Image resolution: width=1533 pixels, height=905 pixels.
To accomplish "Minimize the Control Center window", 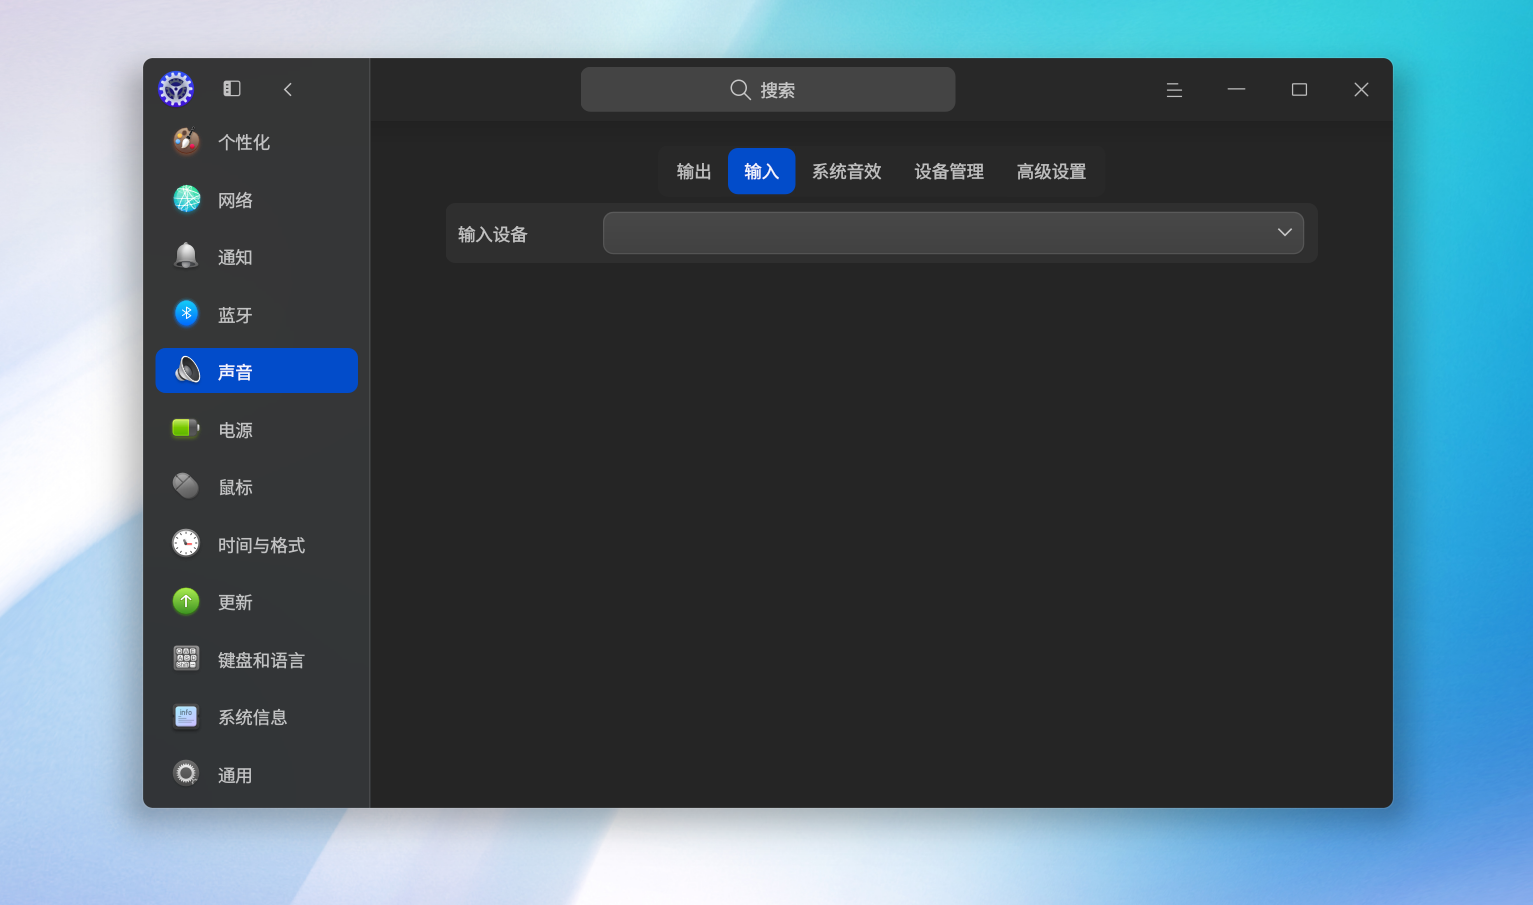I will pyautogui.click(x=1237, y=90).
